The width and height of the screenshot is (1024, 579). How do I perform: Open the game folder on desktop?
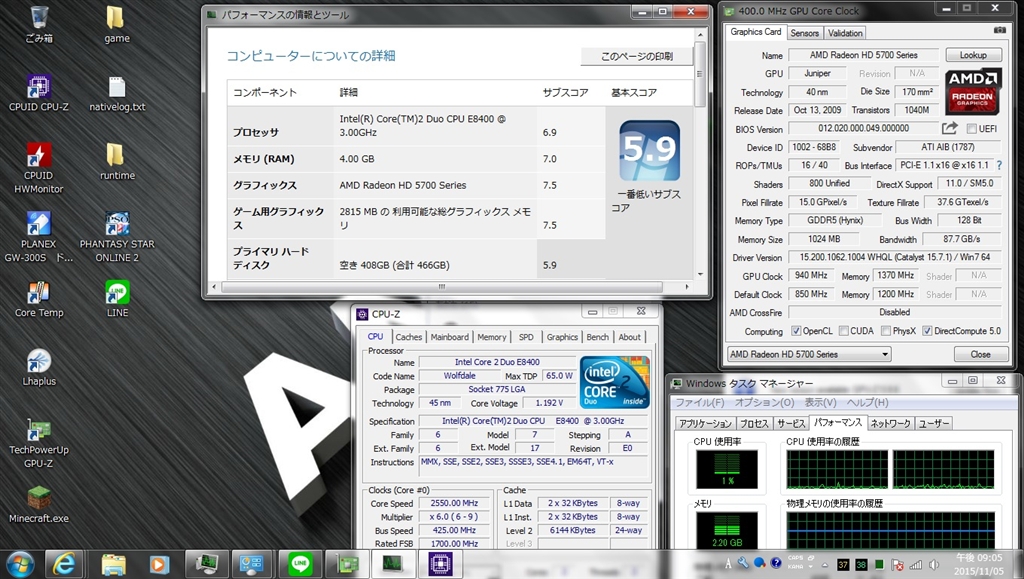(116, 24)
